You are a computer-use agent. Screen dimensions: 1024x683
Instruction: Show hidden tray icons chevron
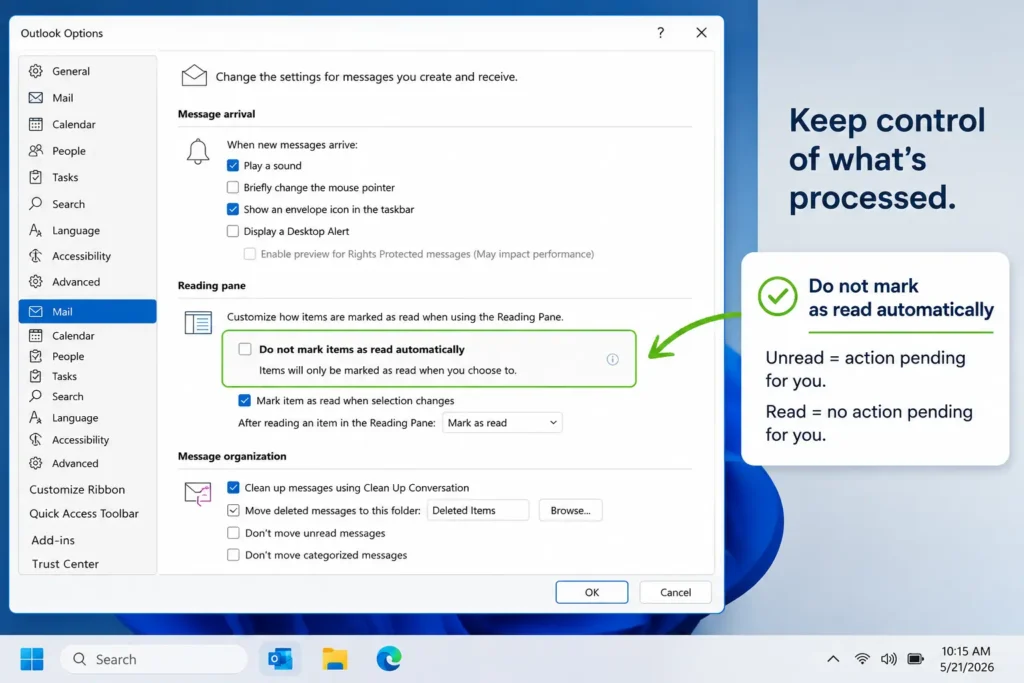tap(833, 659)
